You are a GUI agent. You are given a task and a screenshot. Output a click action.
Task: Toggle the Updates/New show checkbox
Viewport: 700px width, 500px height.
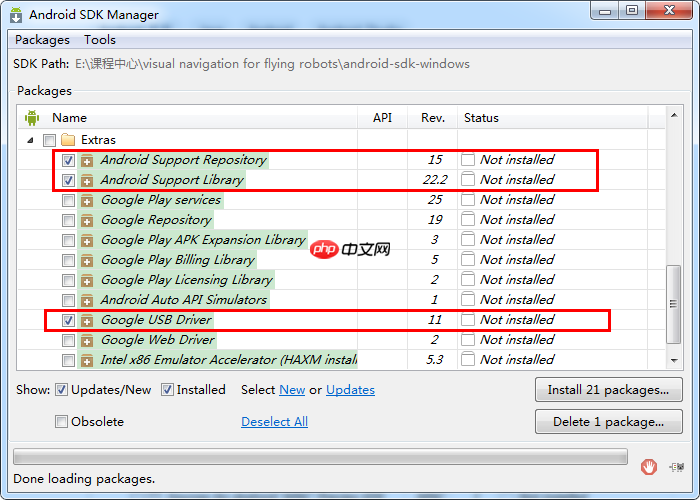tap(61, 390)
